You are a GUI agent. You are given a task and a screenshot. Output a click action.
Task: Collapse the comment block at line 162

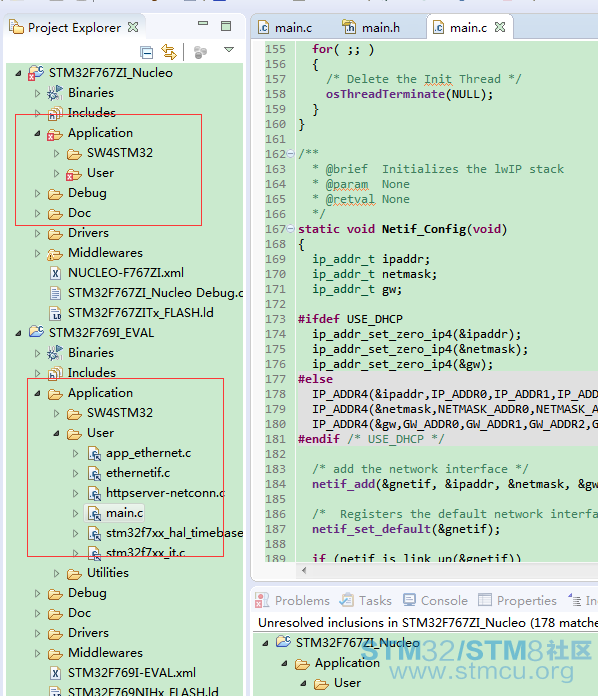click(x=290, y=154)
